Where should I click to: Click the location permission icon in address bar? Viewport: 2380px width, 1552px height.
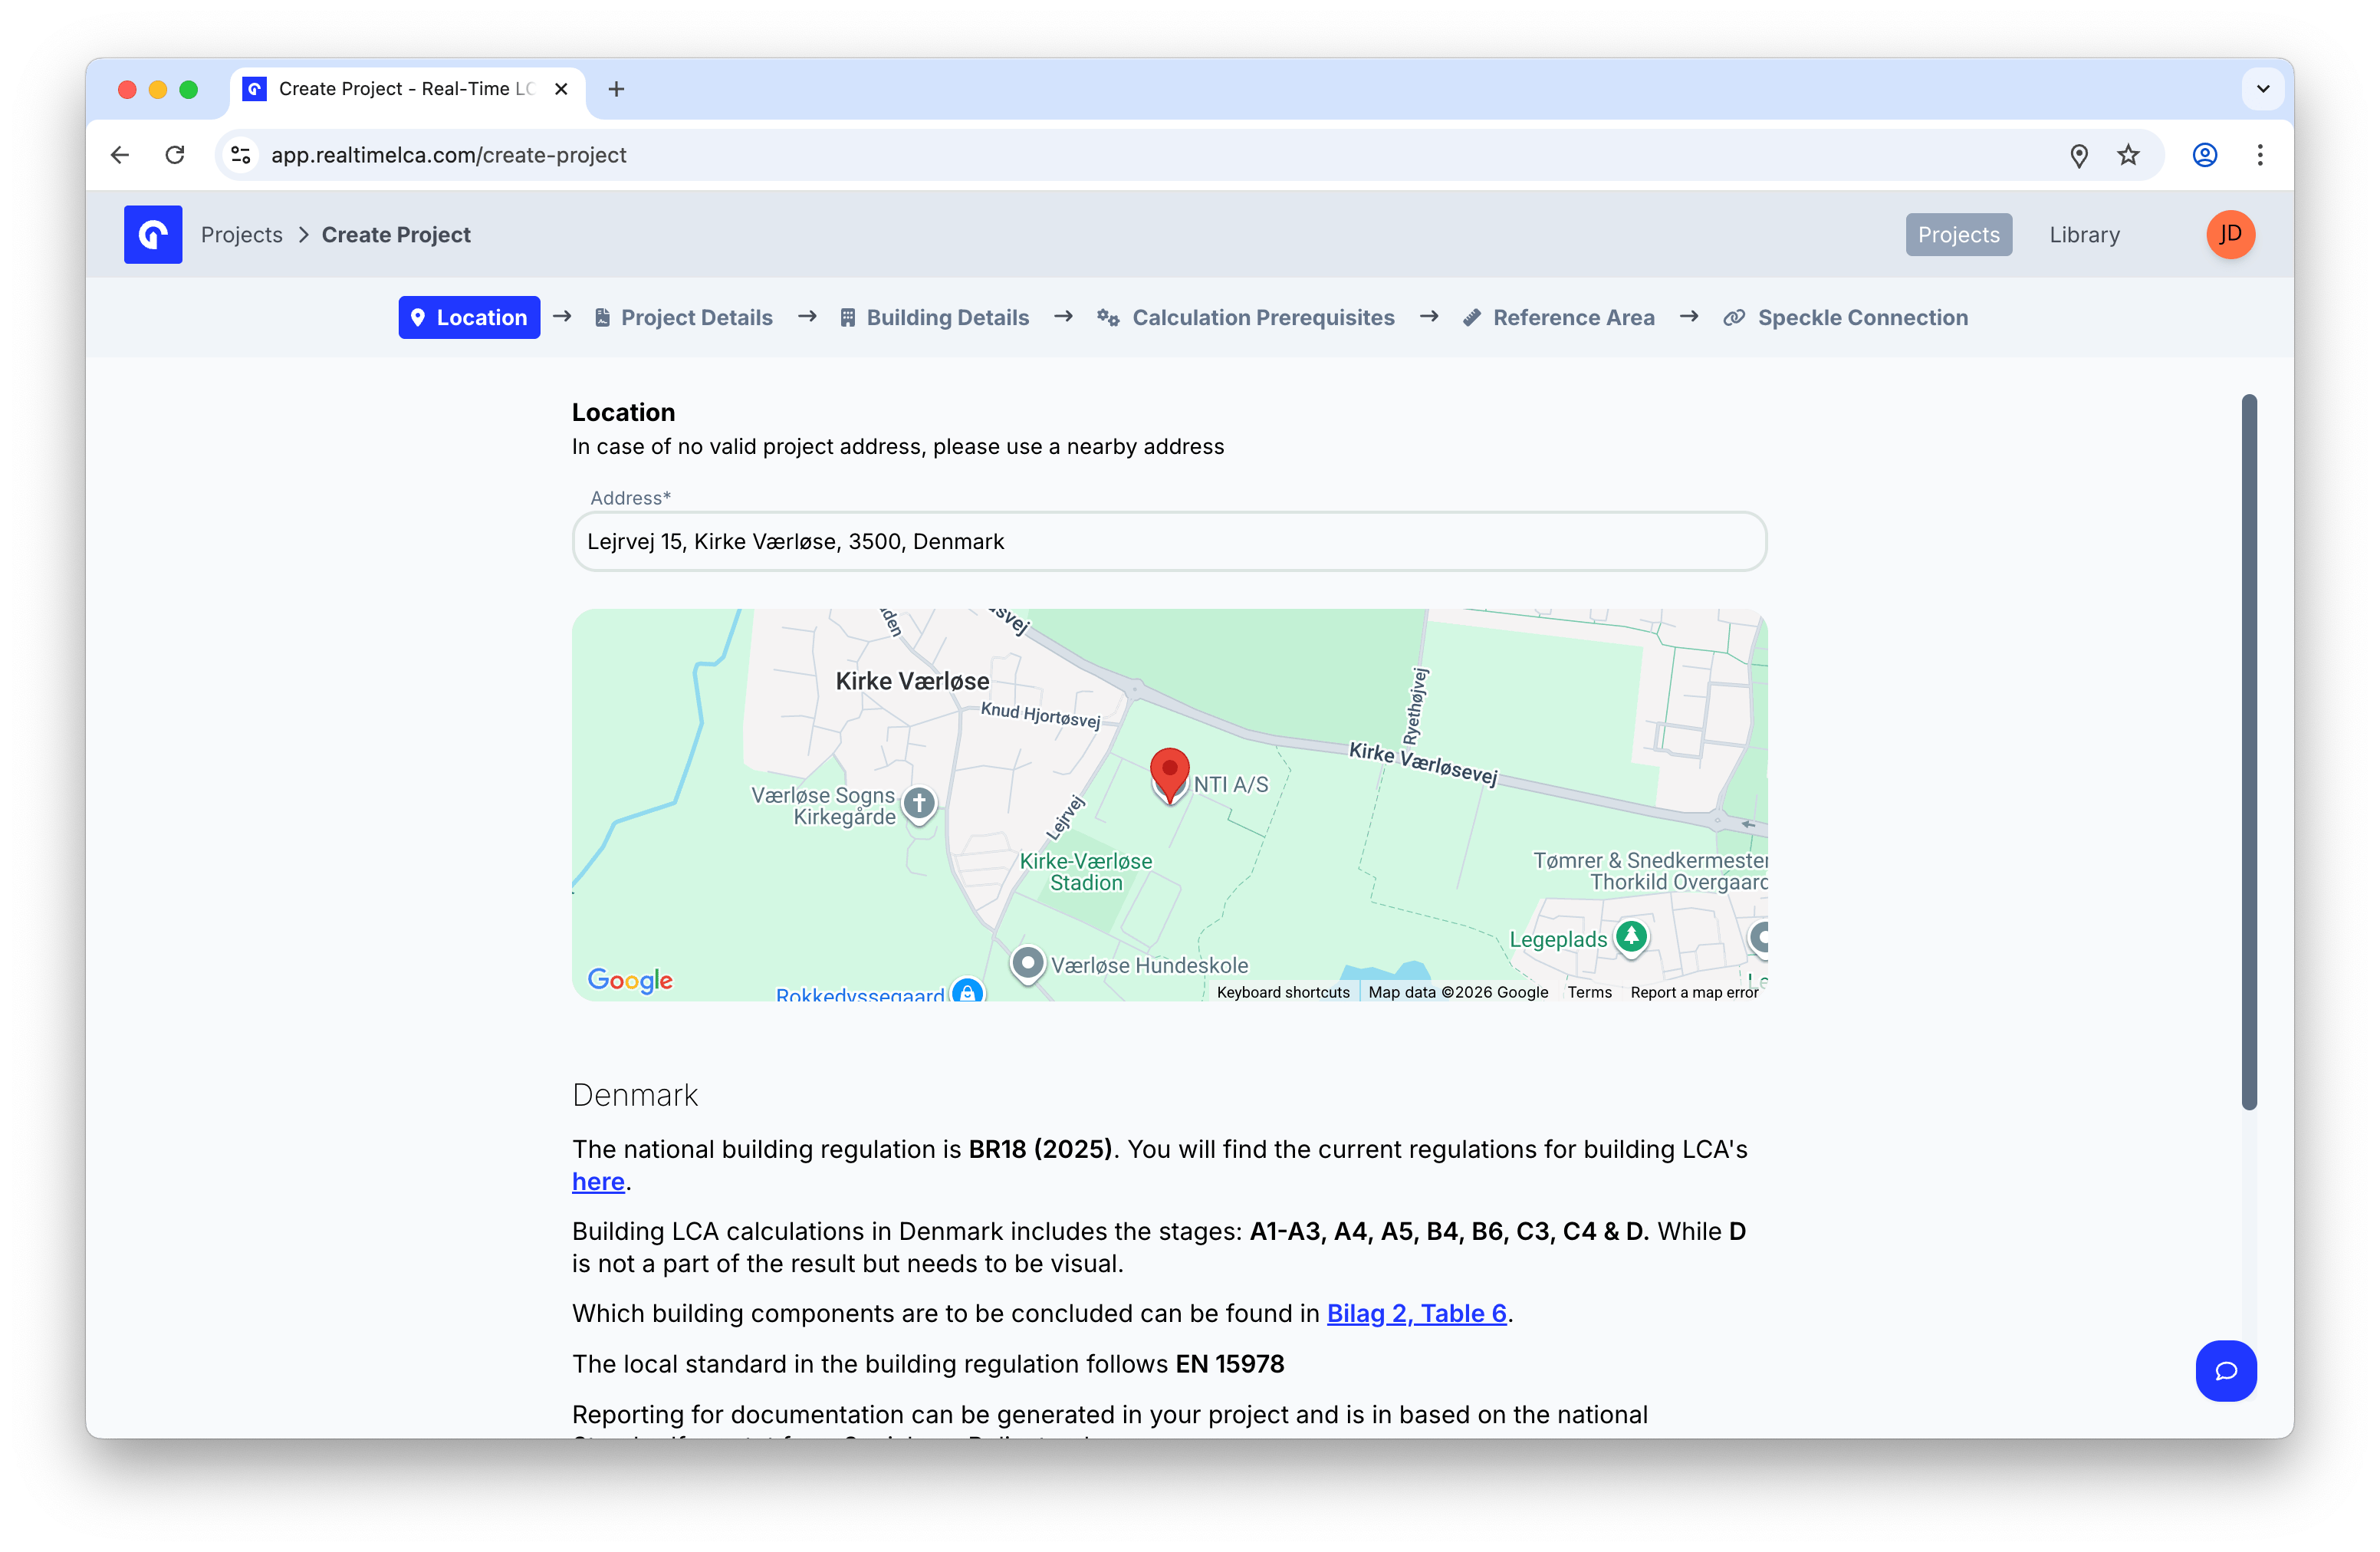pos(2079,155)
